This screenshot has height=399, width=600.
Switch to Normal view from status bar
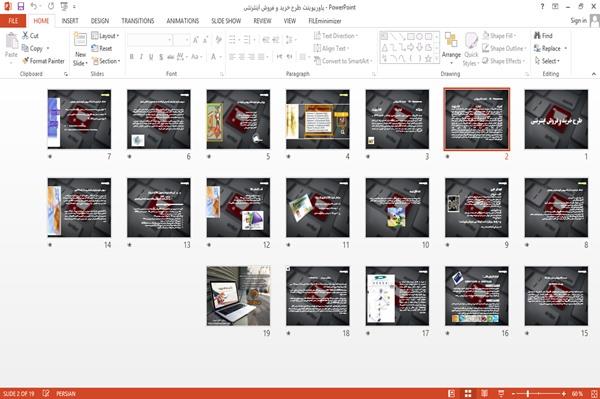[x=452, y=393]
